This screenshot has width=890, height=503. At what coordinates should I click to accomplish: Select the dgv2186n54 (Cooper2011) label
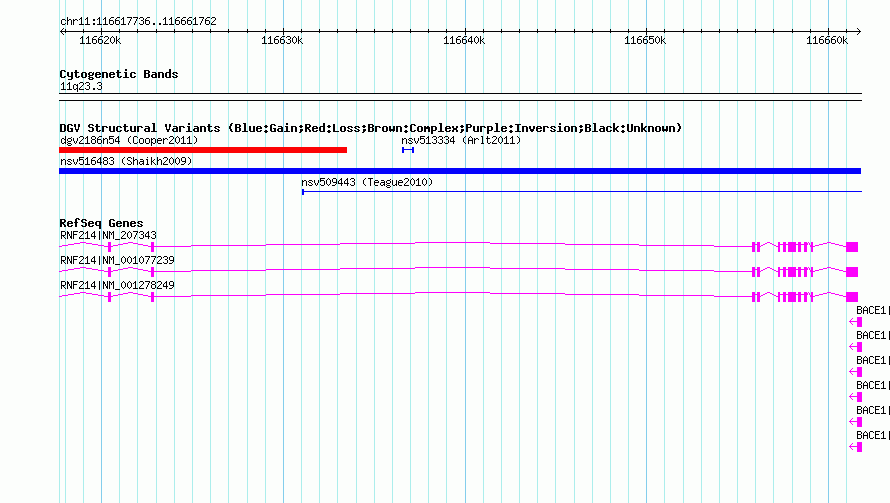129,140
